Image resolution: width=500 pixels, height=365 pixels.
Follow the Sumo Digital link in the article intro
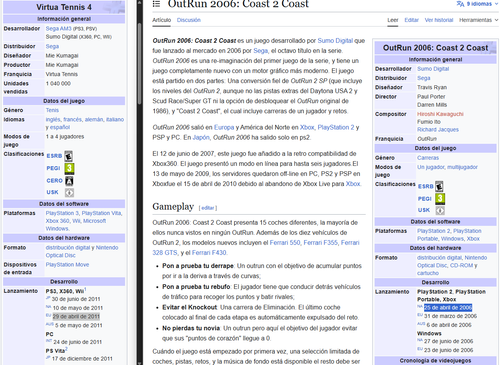335,41
